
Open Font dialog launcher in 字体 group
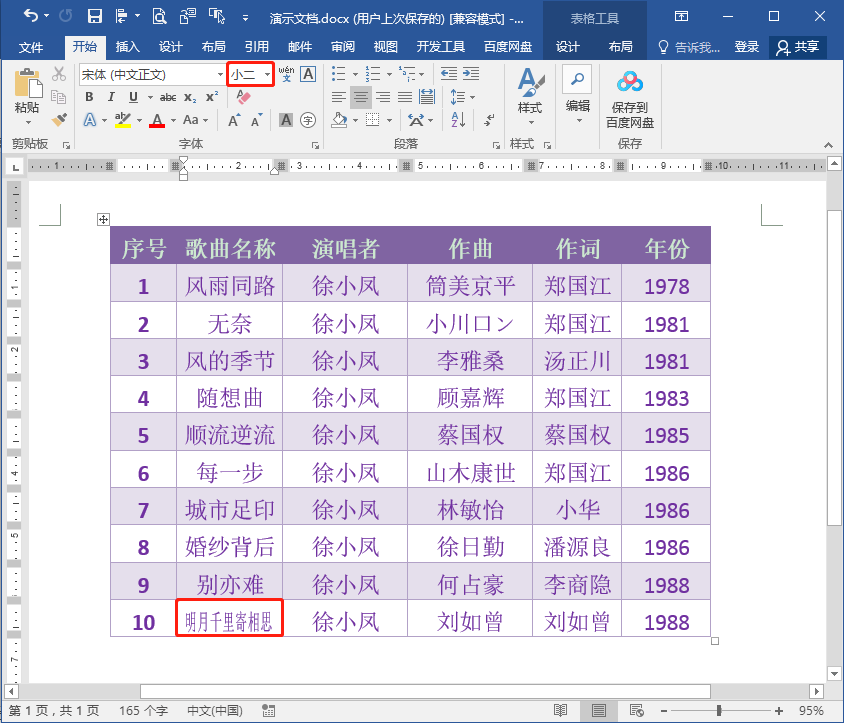click(315, 145)
